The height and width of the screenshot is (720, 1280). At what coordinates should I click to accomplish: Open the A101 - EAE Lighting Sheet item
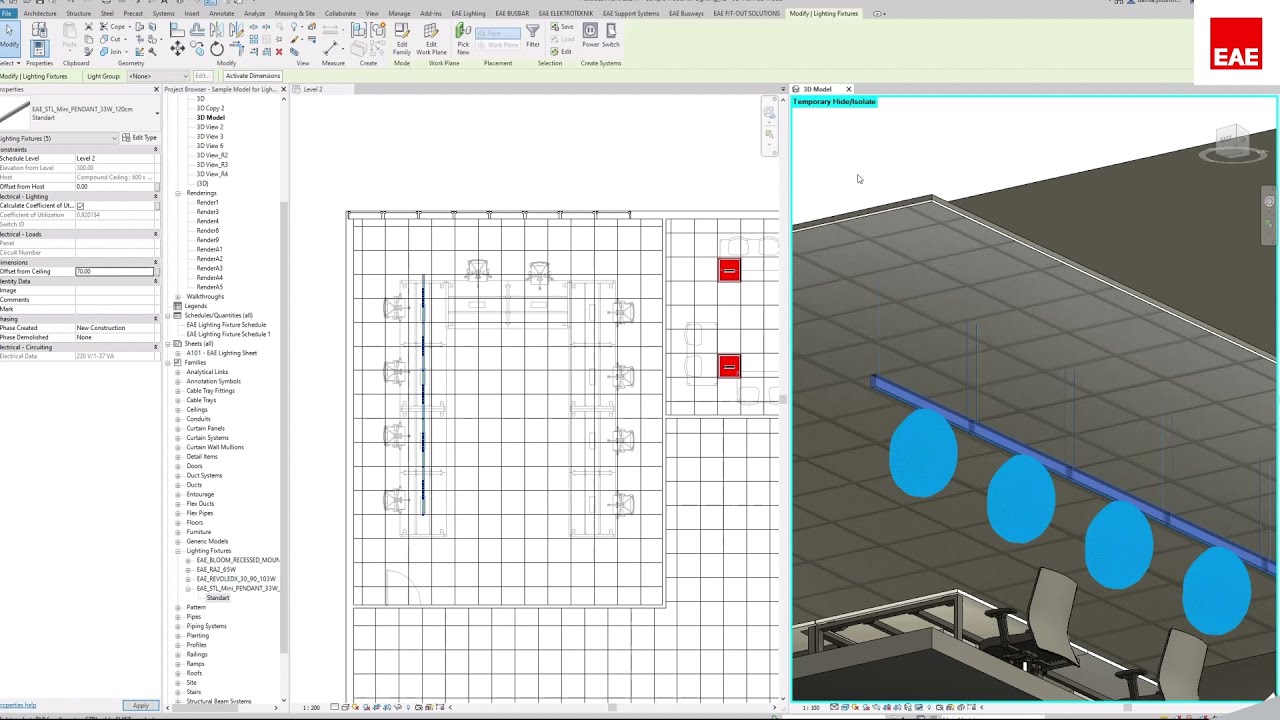(221, 353)
